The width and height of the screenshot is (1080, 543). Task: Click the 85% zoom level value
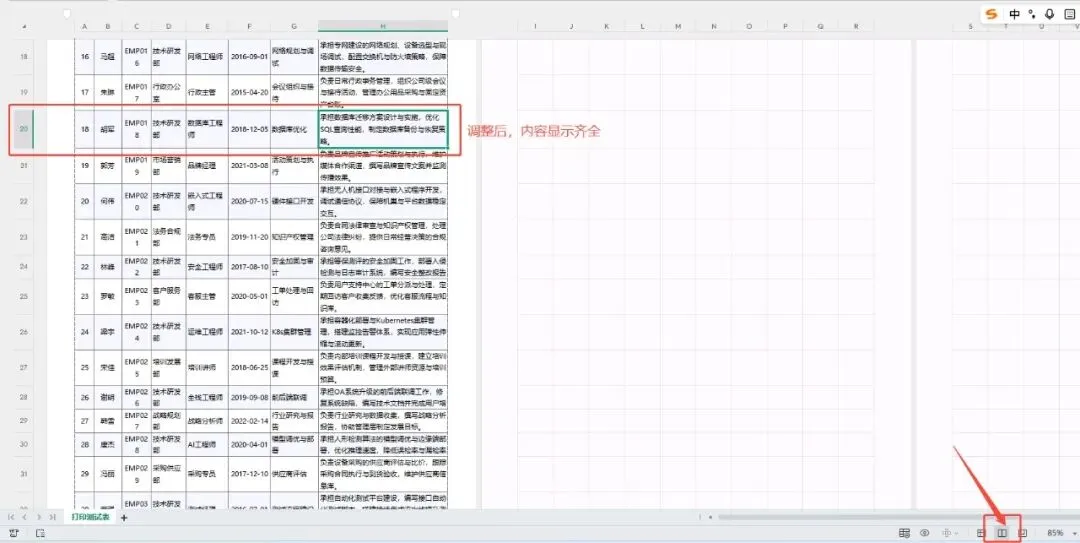[x=1055, y=533]
